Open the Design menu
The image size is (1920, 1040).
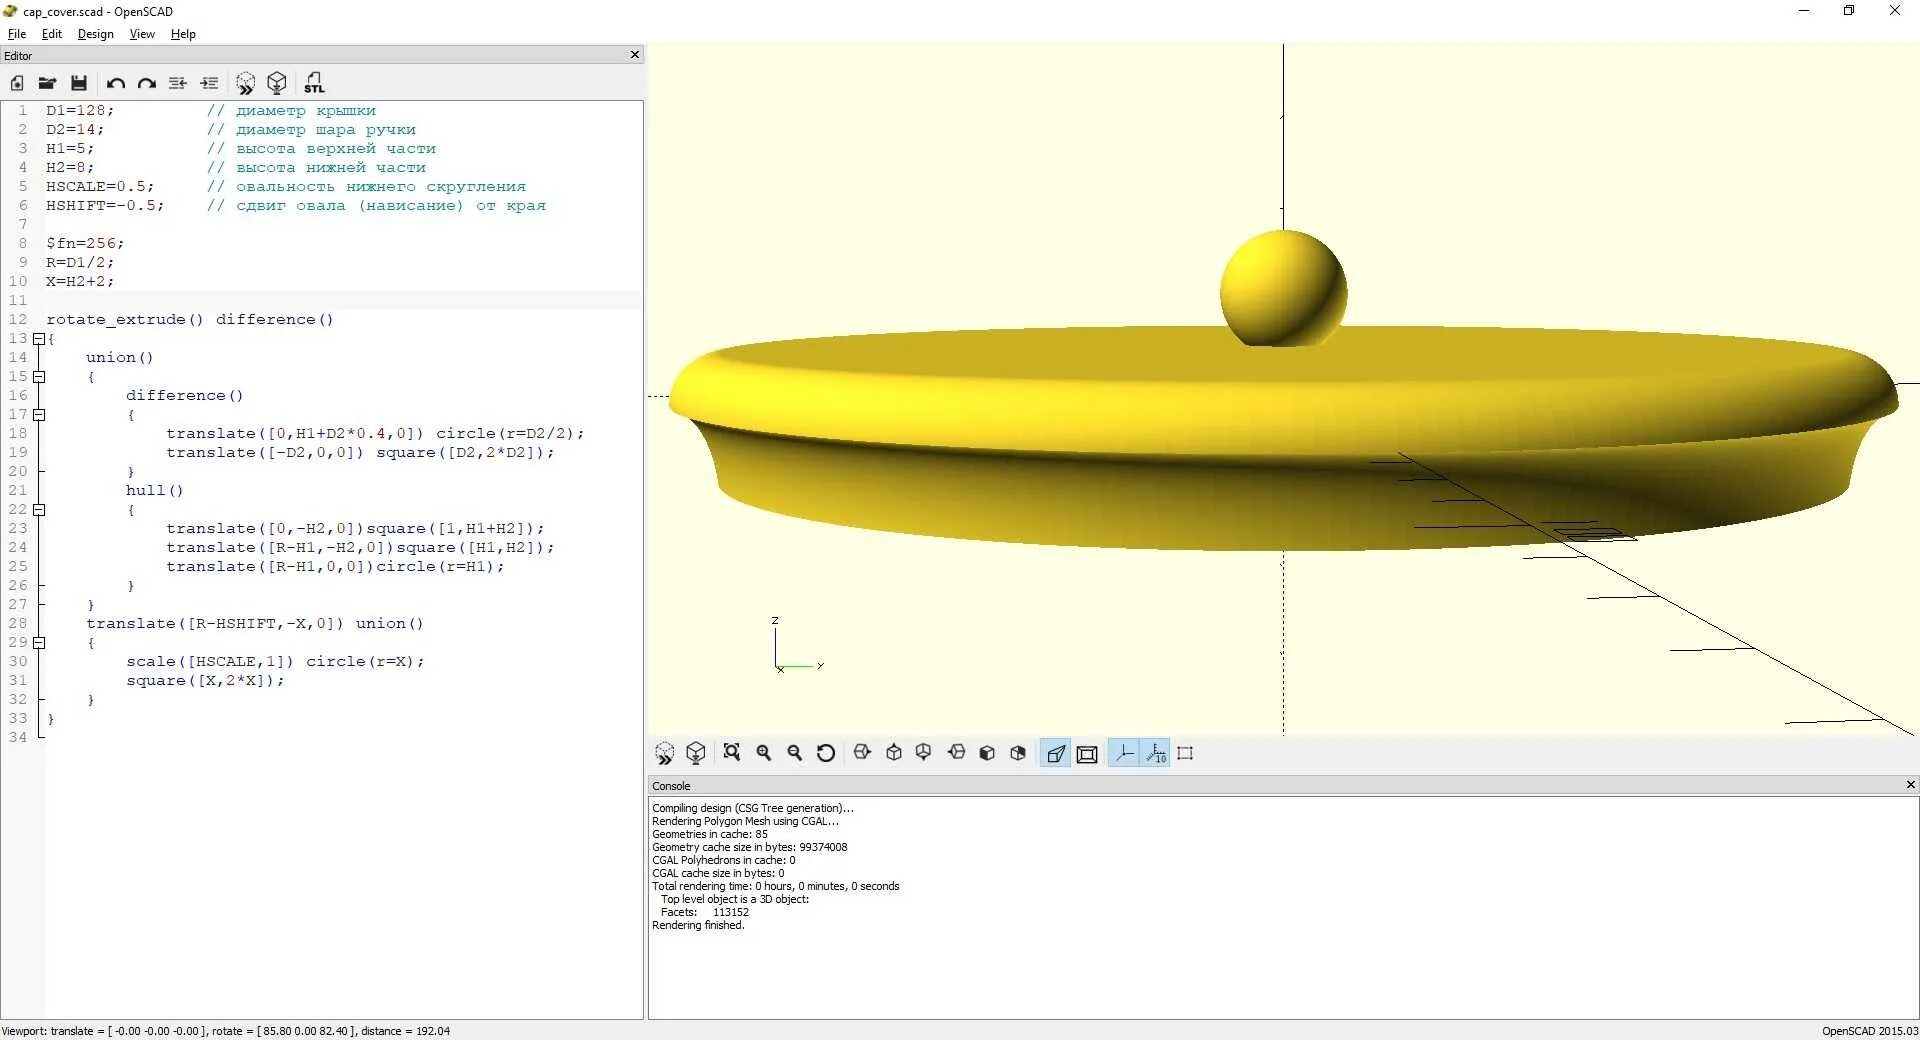94,33
